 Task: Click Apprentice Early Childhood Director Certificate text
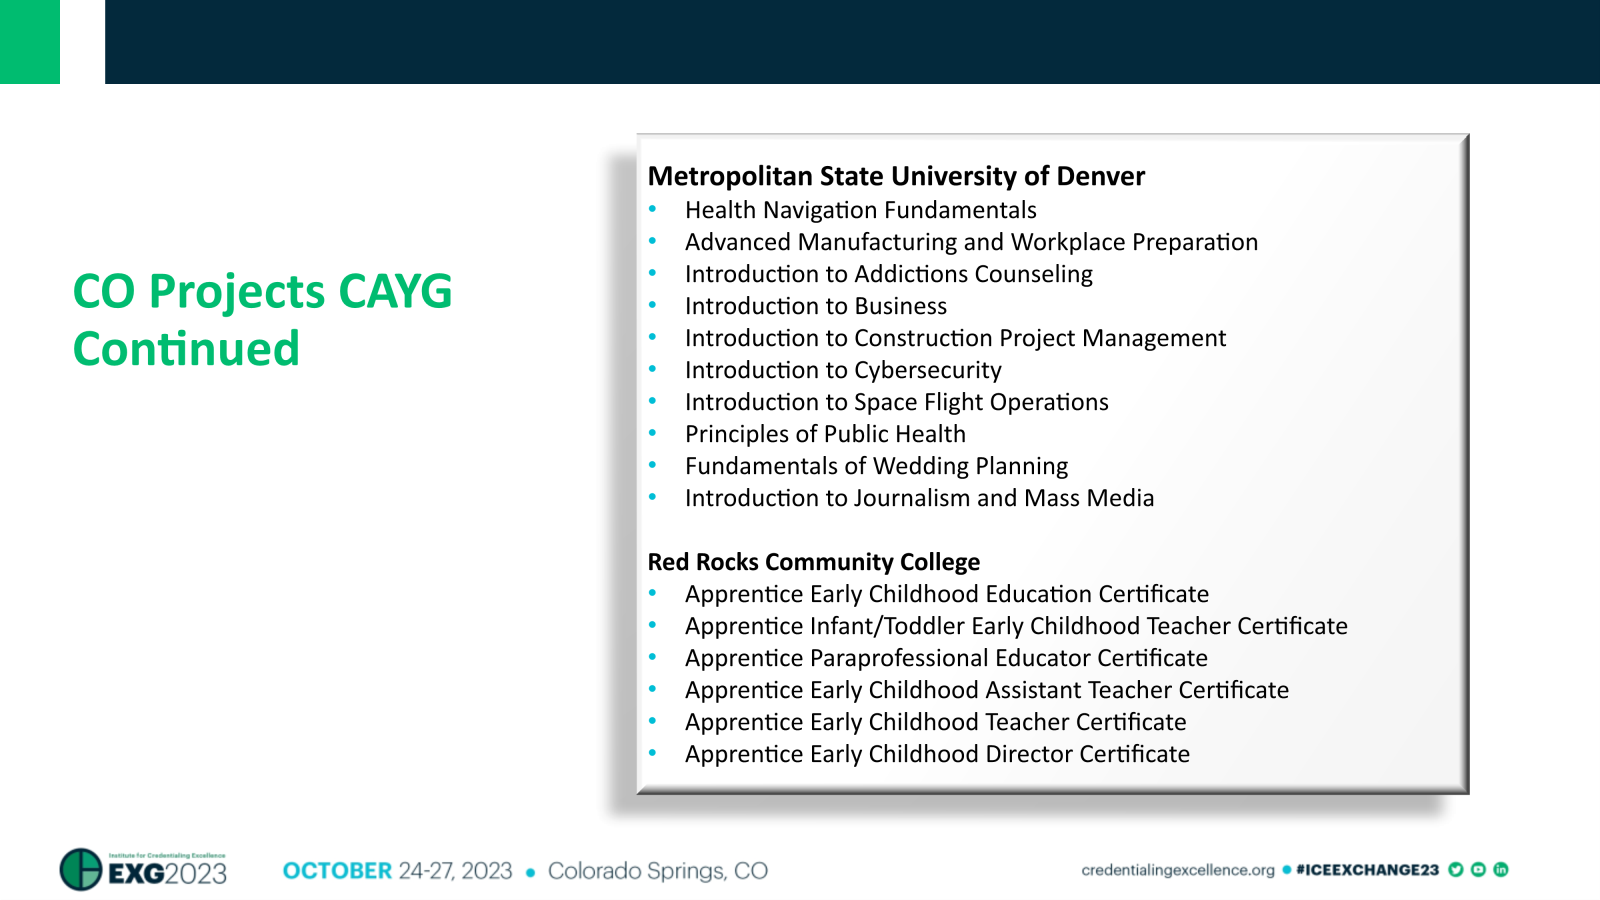[937, 753]
